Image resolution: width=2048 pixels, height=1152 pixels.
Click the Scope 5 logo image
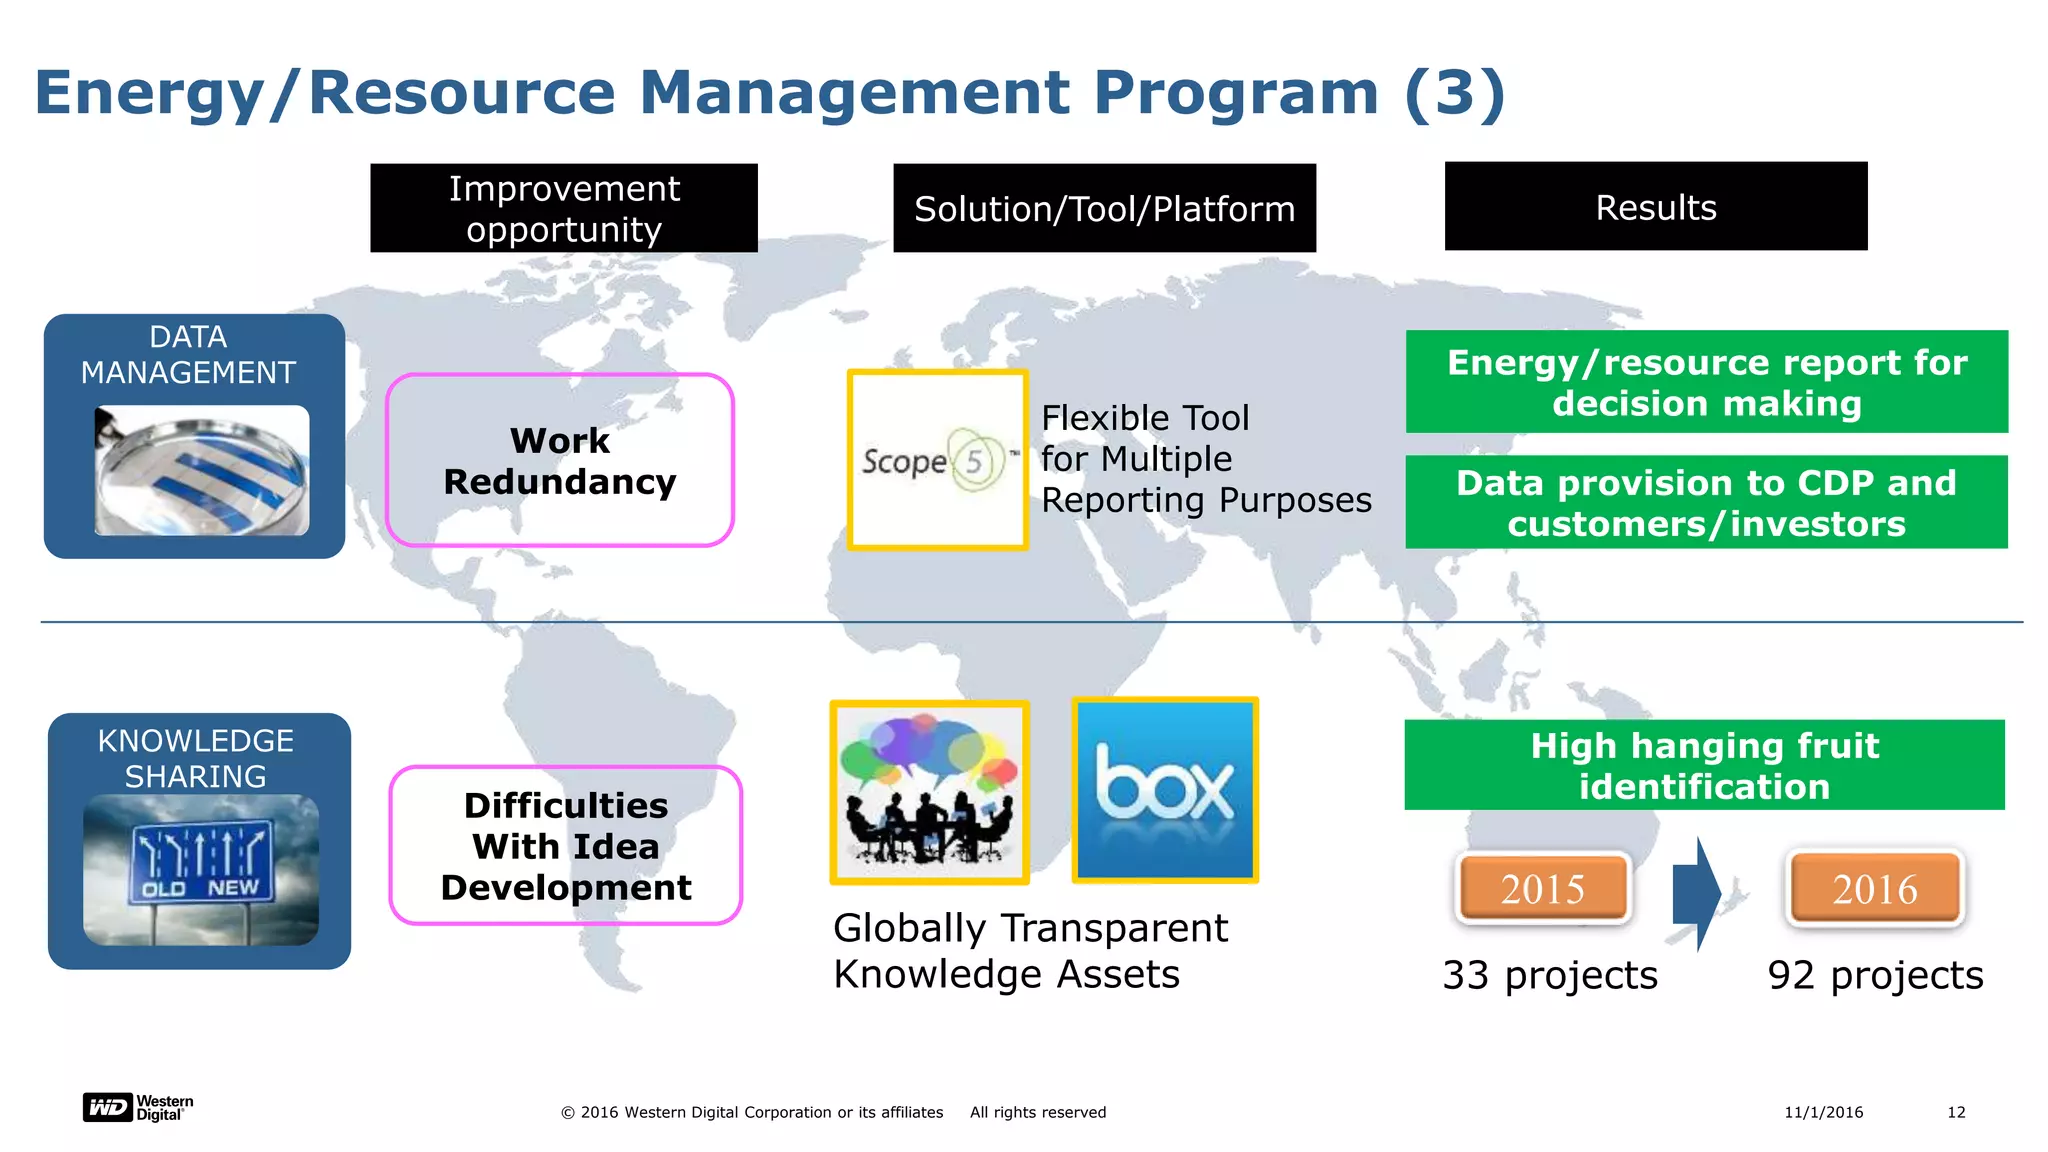pos(937,460)
